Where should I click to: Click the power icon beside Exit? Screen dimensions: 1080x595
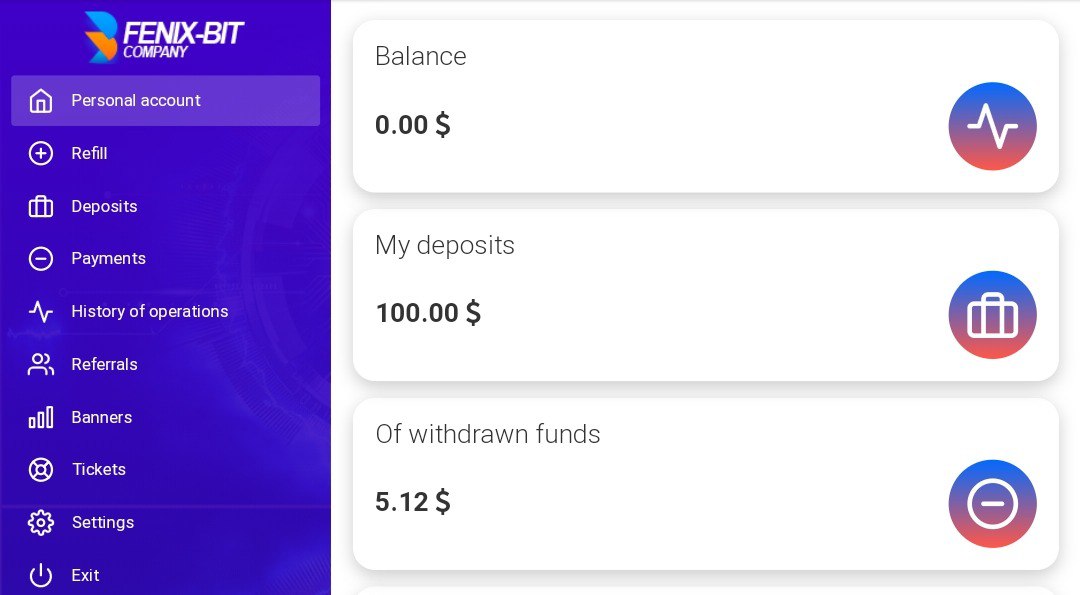click(x=41, y=575)
